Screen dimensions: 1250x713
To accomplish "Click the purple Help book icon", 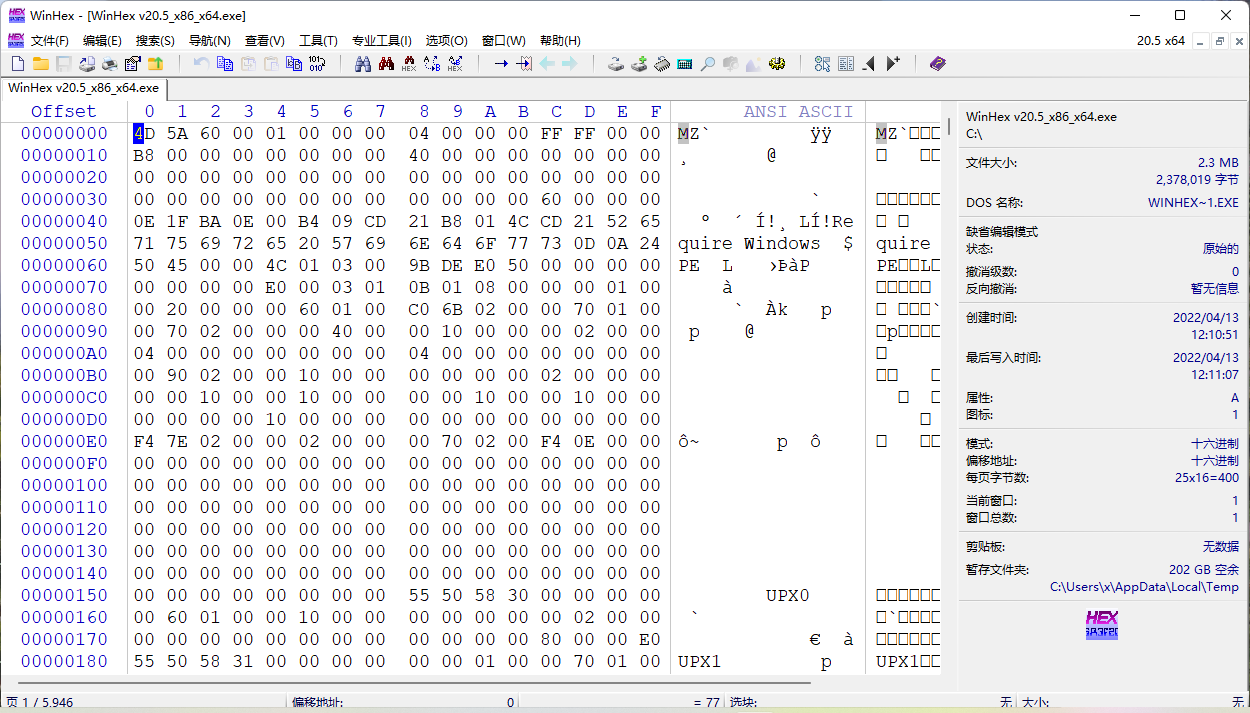I will [x=937, y=64].
